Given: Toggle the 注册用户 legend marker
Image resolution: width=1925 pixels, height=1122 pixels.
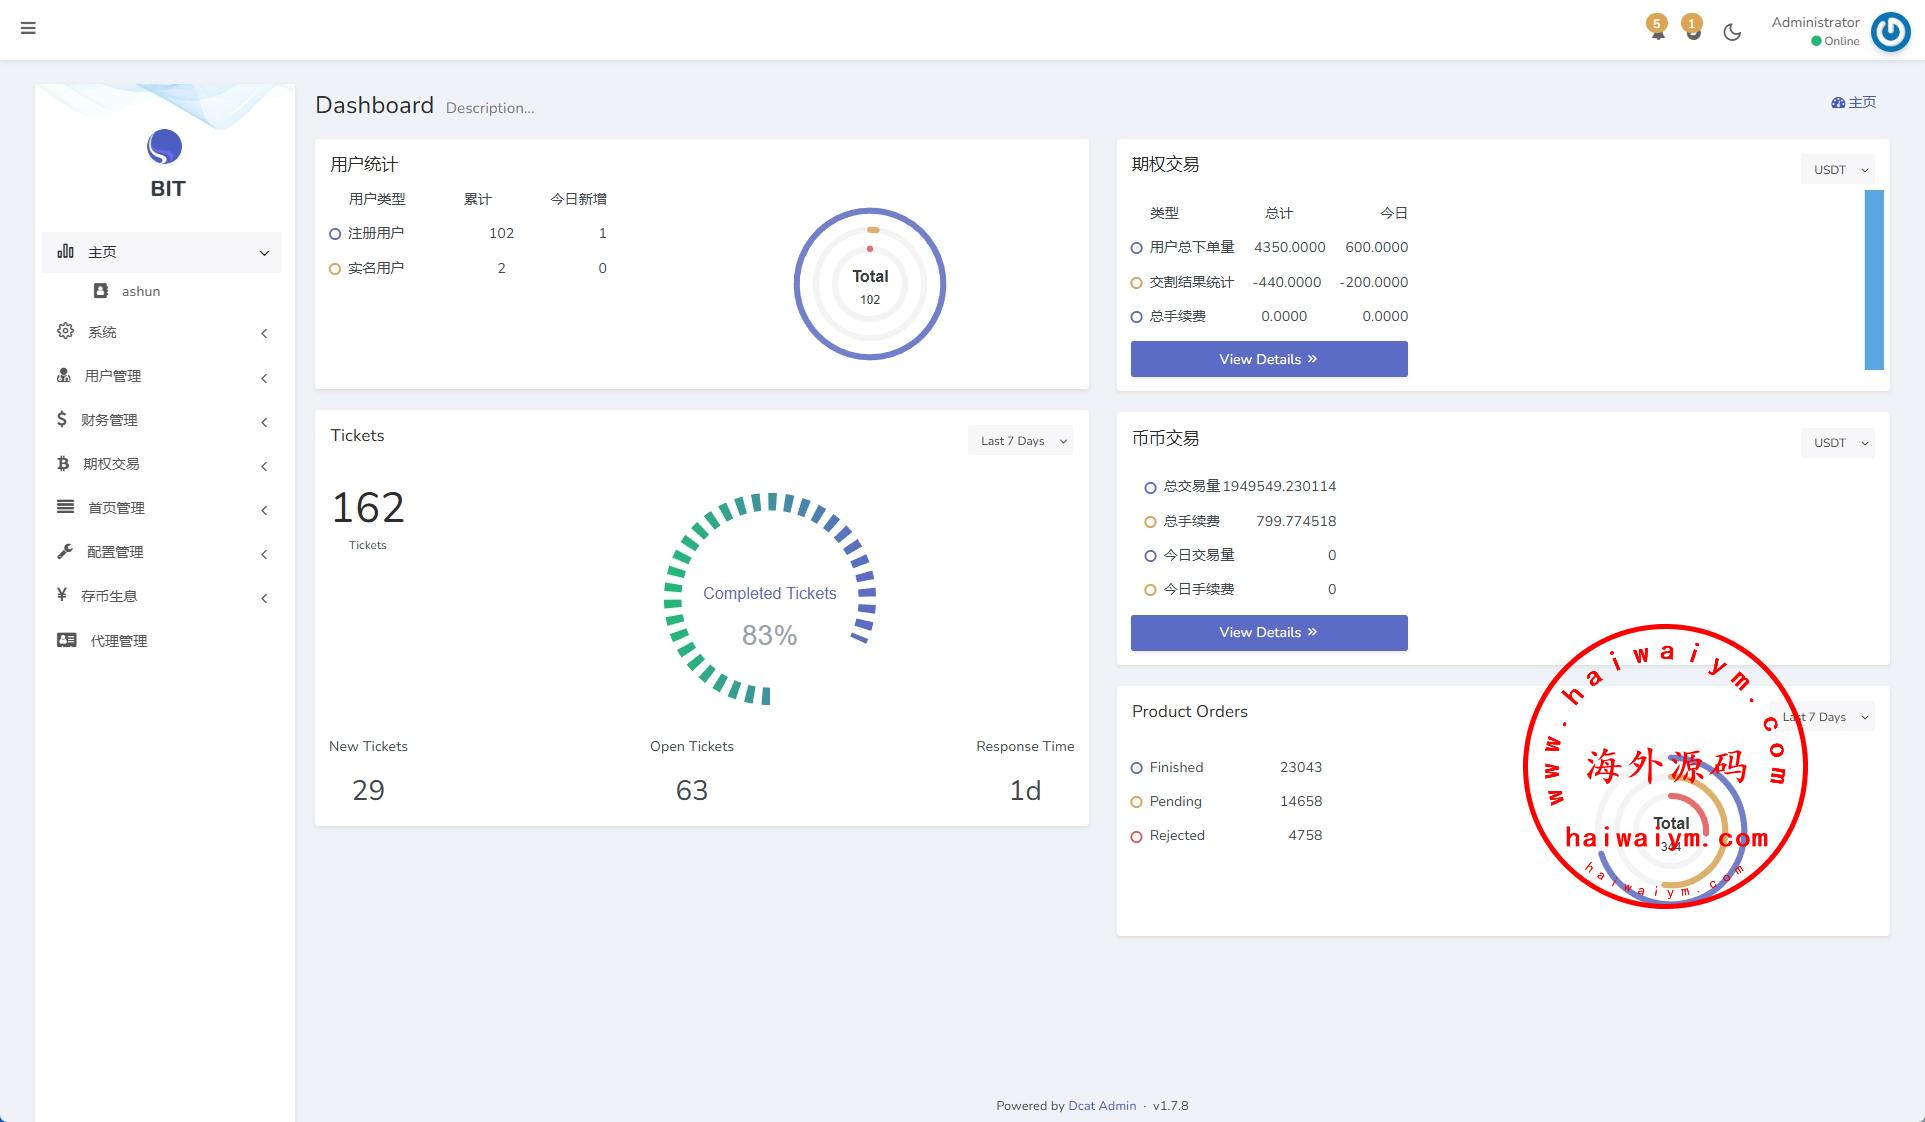Looking at the screenshot, I should coord(335,234).
